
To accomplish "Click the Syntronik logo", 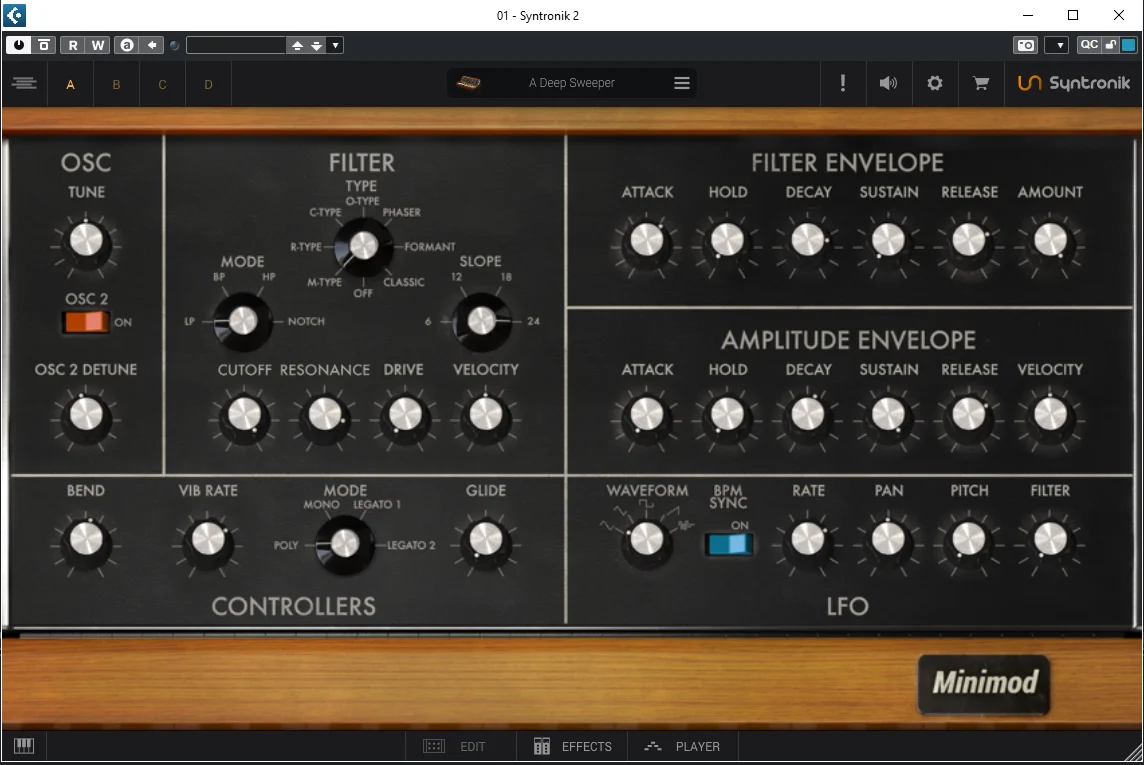I will [x=1074, y=83].
